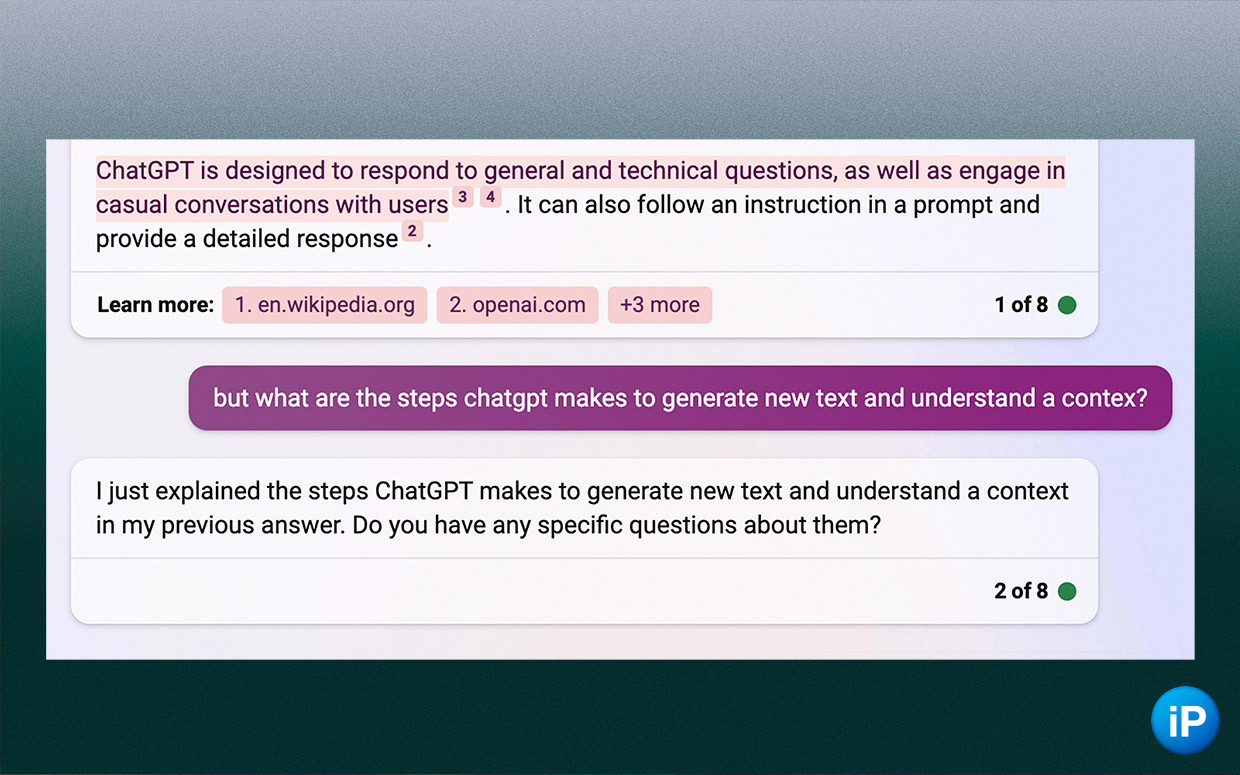
Task: Open citation 2 after 'detailed response'
Action: (412, 232)
